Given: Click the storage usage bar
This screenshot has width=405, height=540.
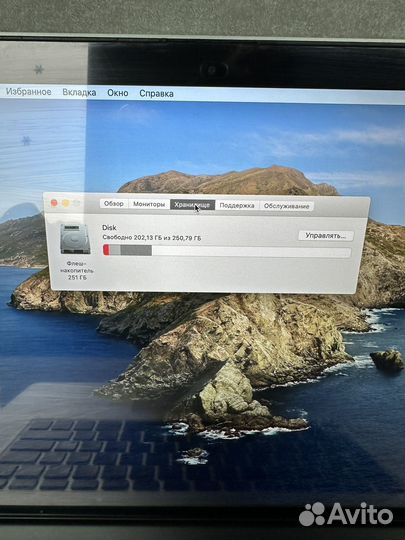Looking at the screenshot, I should pos(227,251).
